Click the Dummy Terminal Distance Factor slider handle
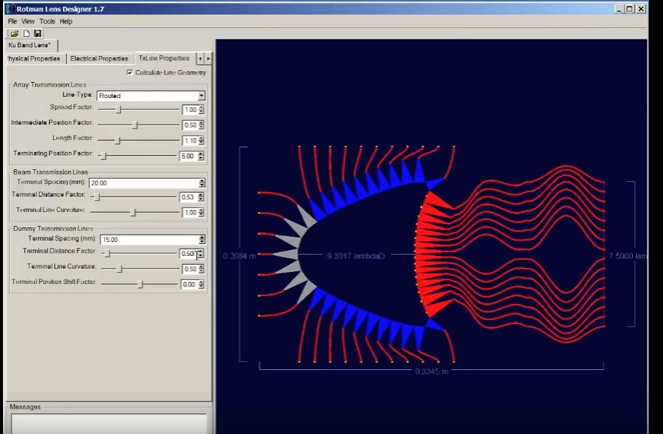This screenshot has width=663, height=434. point(107,253)
